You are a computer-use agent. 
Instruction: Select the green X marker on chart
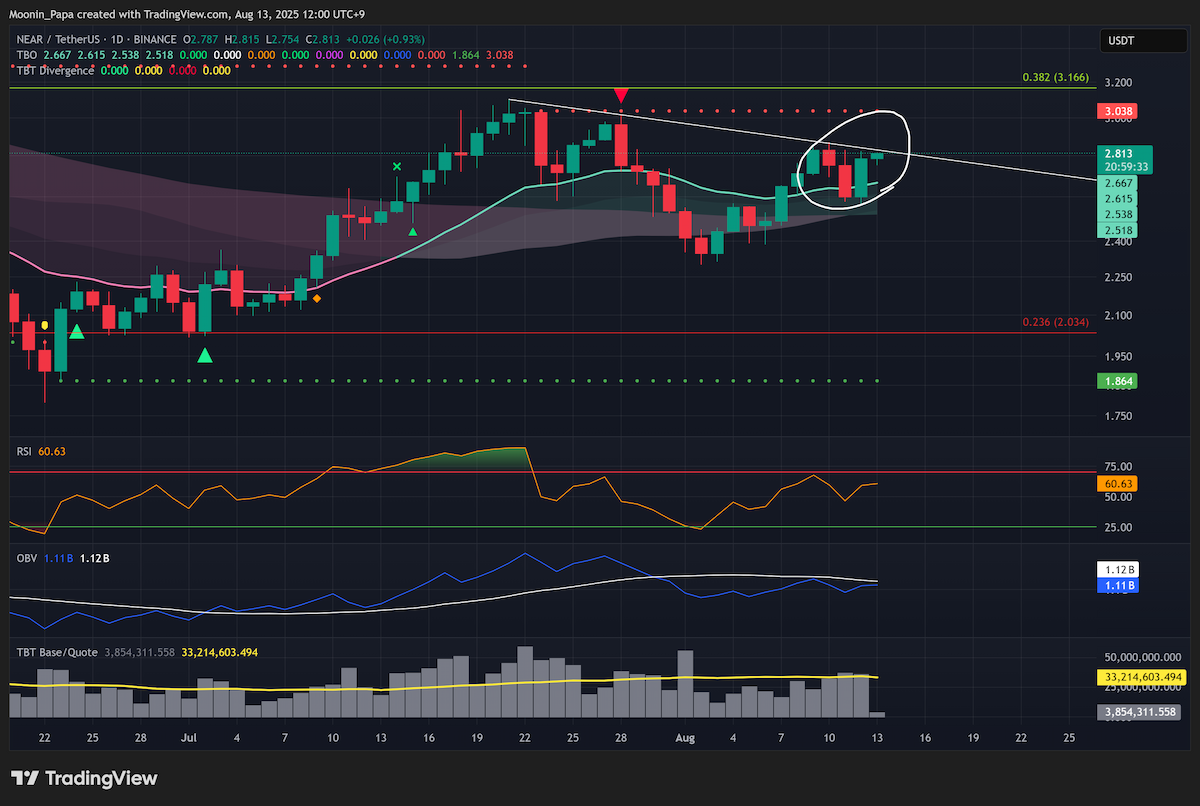tap(397, 167)
